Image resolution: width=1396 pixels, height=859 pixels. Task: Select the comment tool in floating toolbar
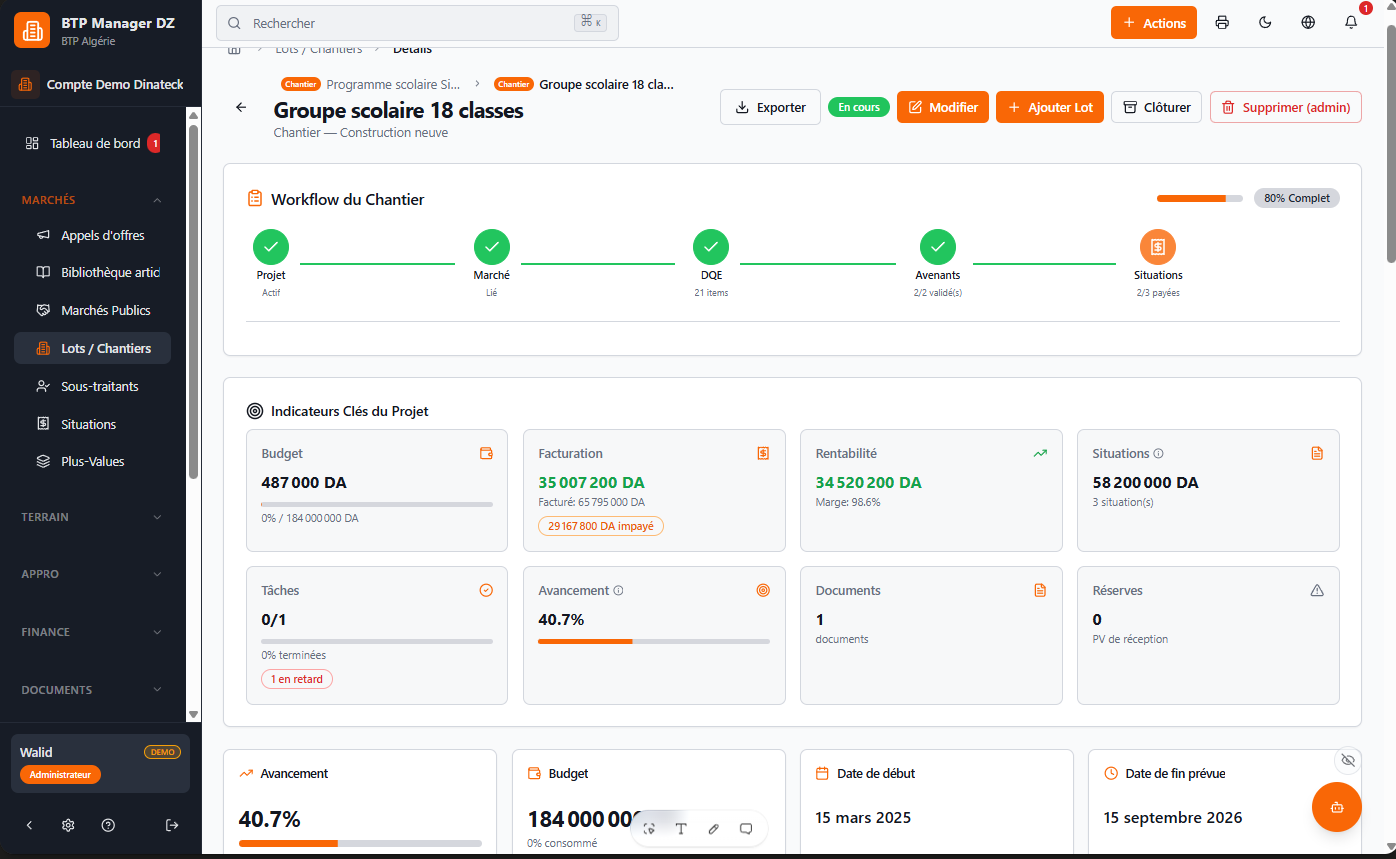[x=745, y=828]
